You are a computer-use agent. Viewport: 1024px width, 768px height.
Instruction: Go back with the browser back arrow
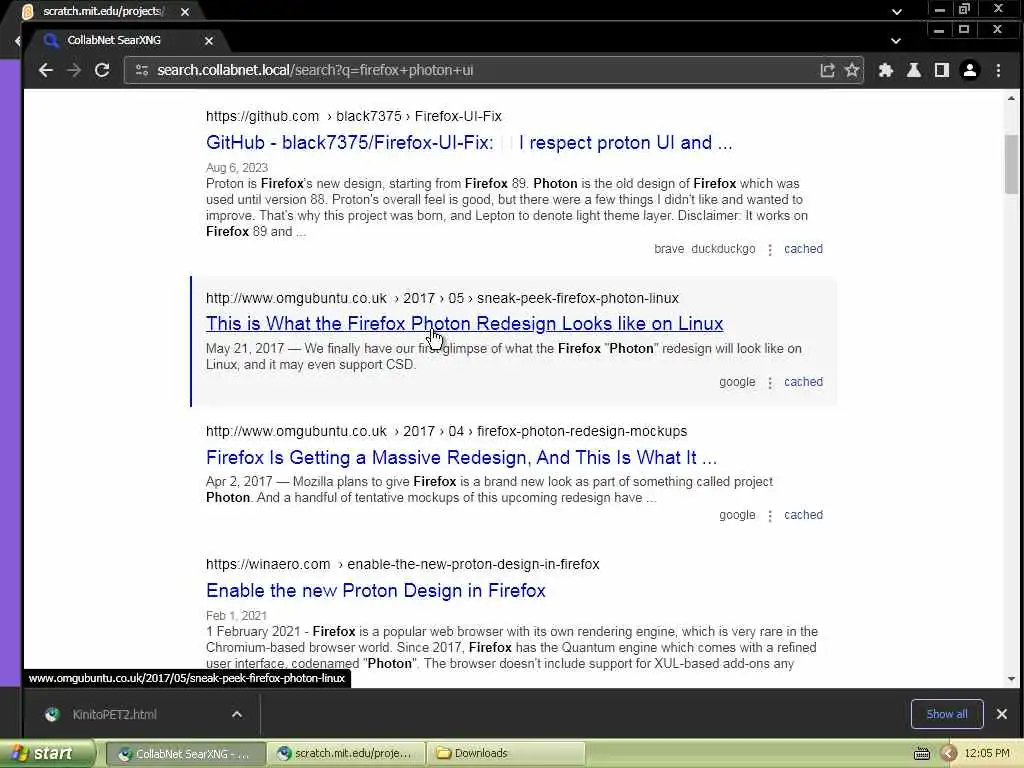click(x=45, y=70)
